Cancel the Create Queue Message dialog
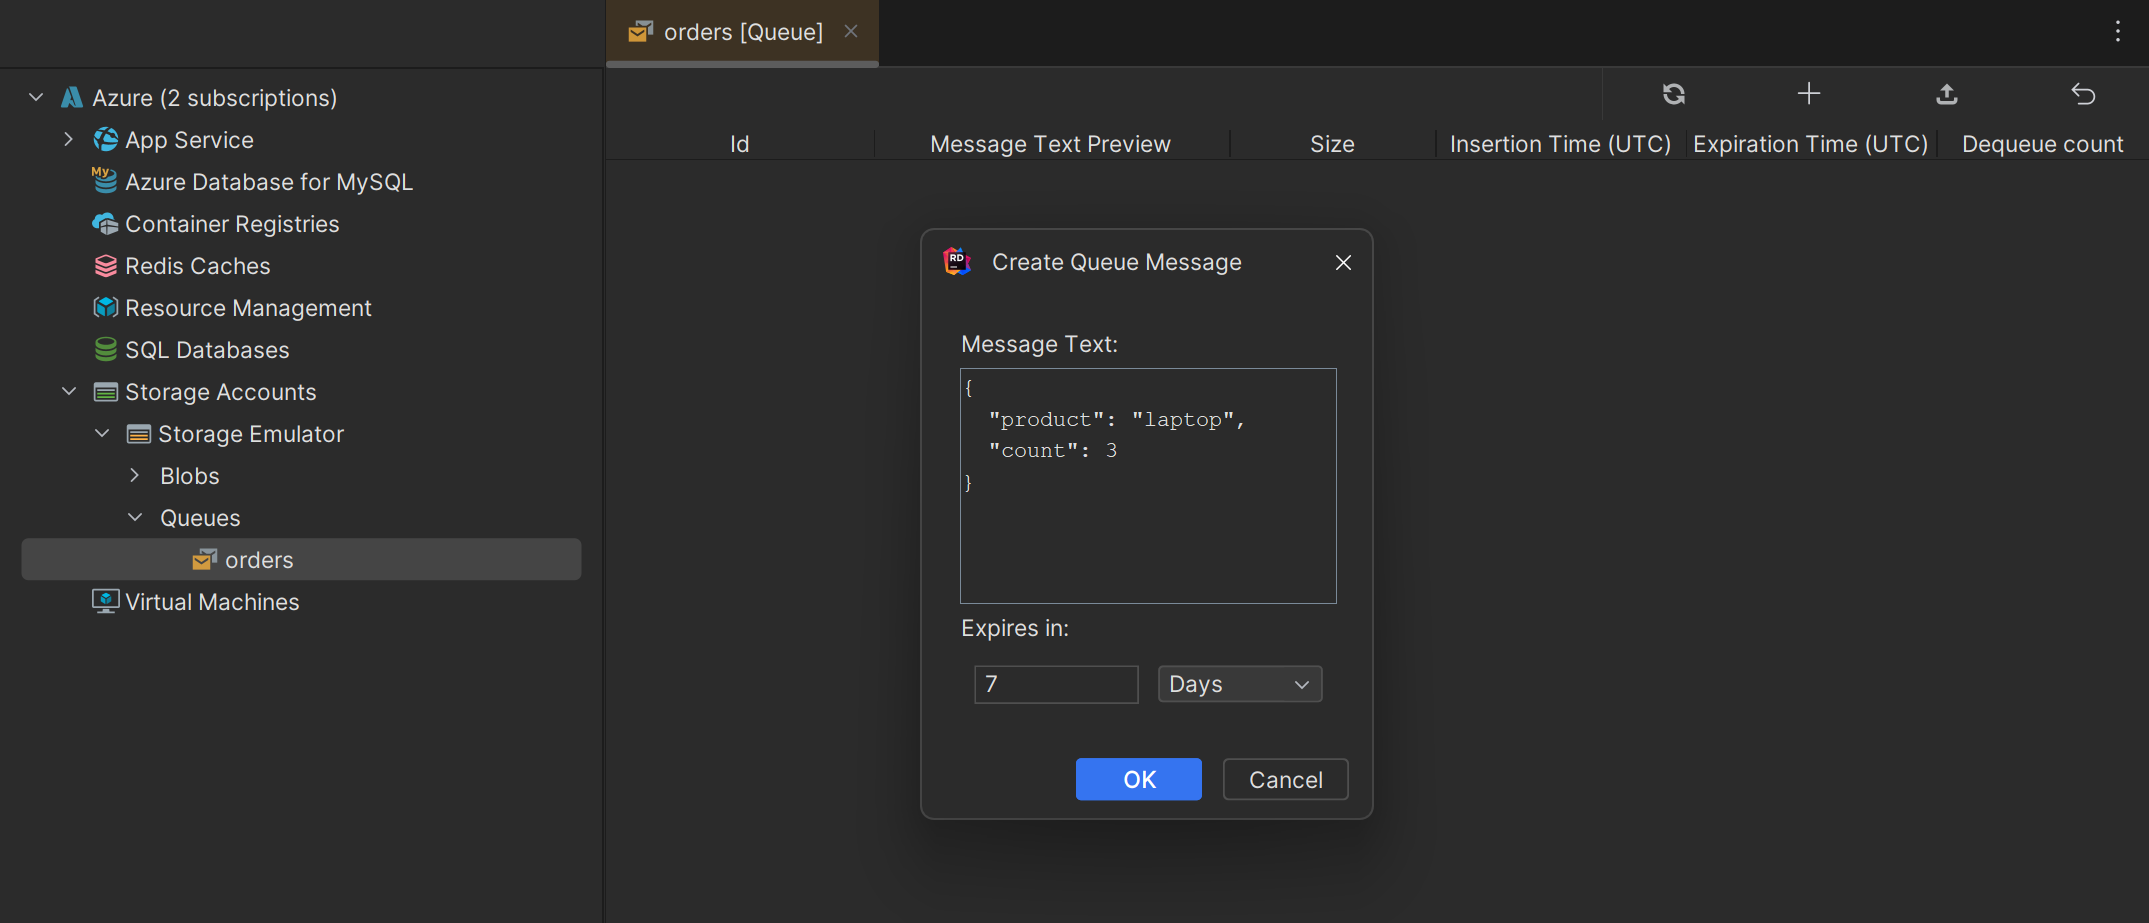This screenshot has width=2149, height=923. tap(1285, 779)
